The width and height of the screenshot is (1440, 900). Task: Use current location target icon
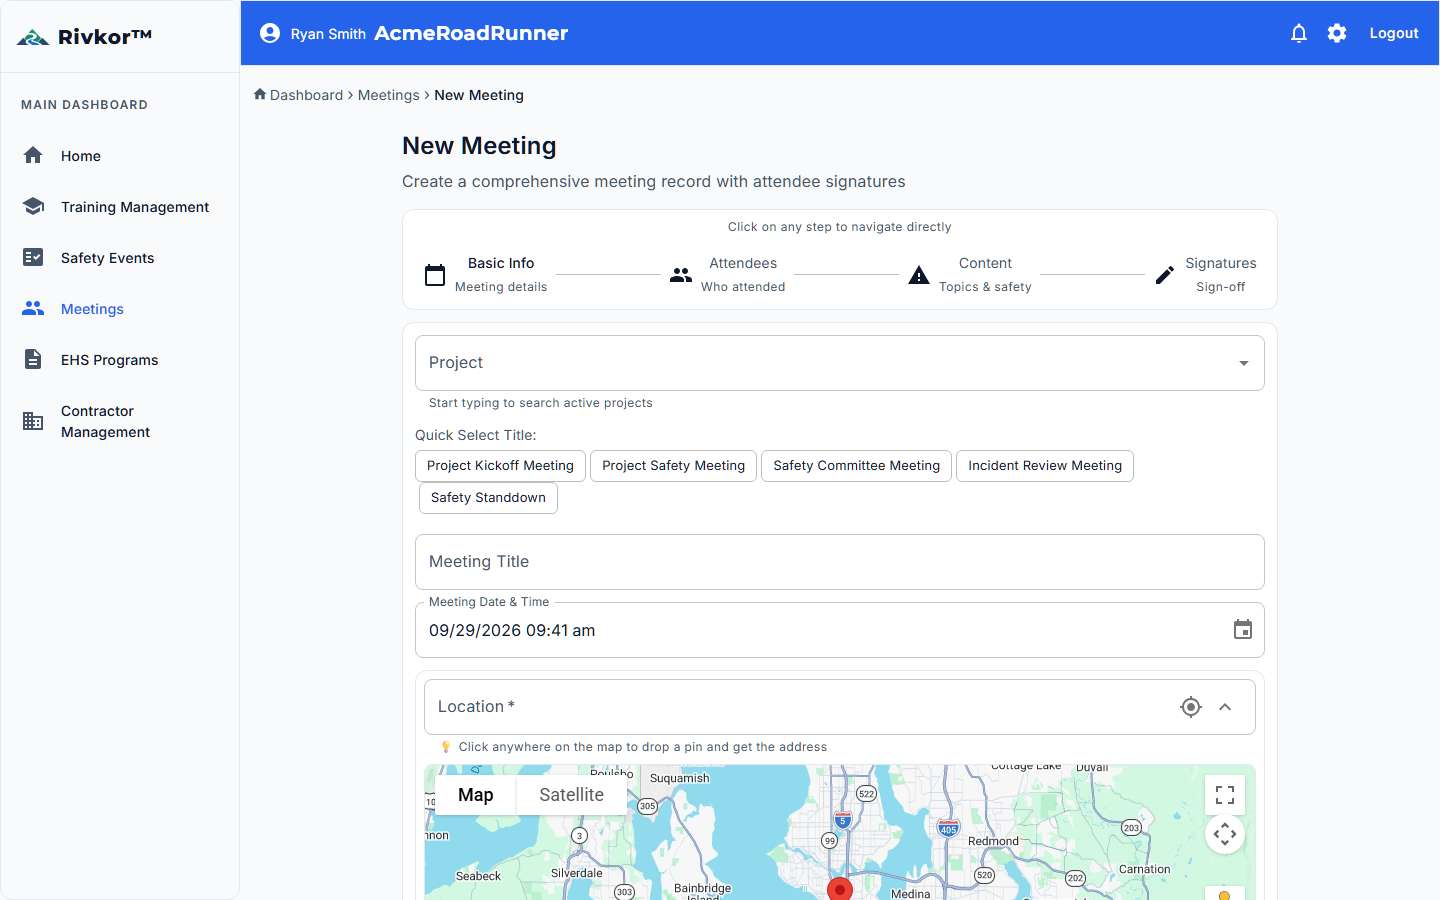1190,707
